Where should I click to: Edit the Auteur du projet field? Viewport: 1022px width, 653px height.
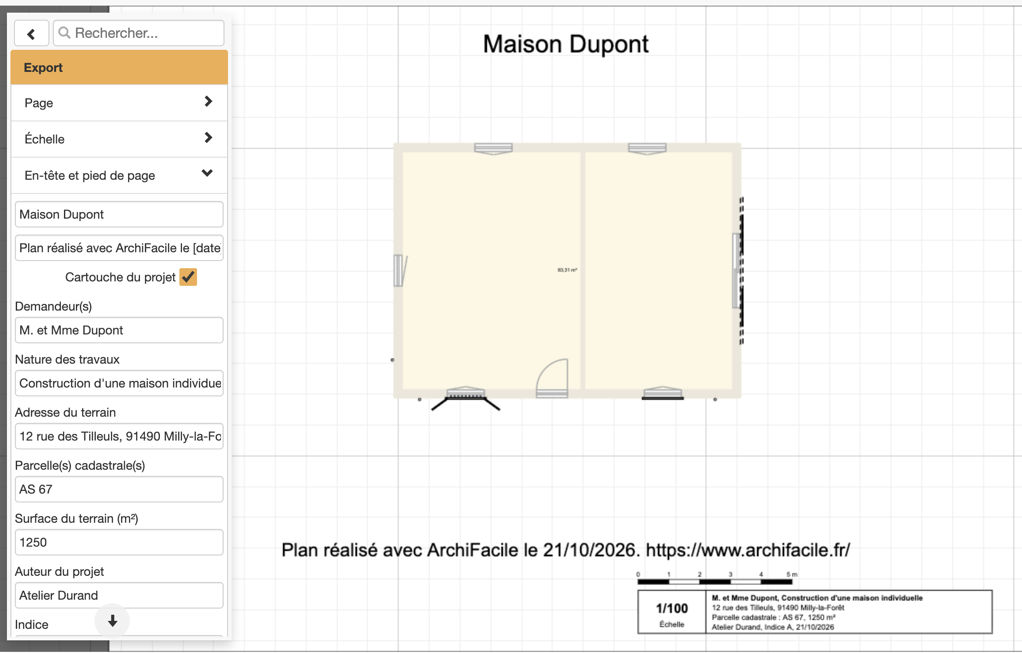click(119, 596)
